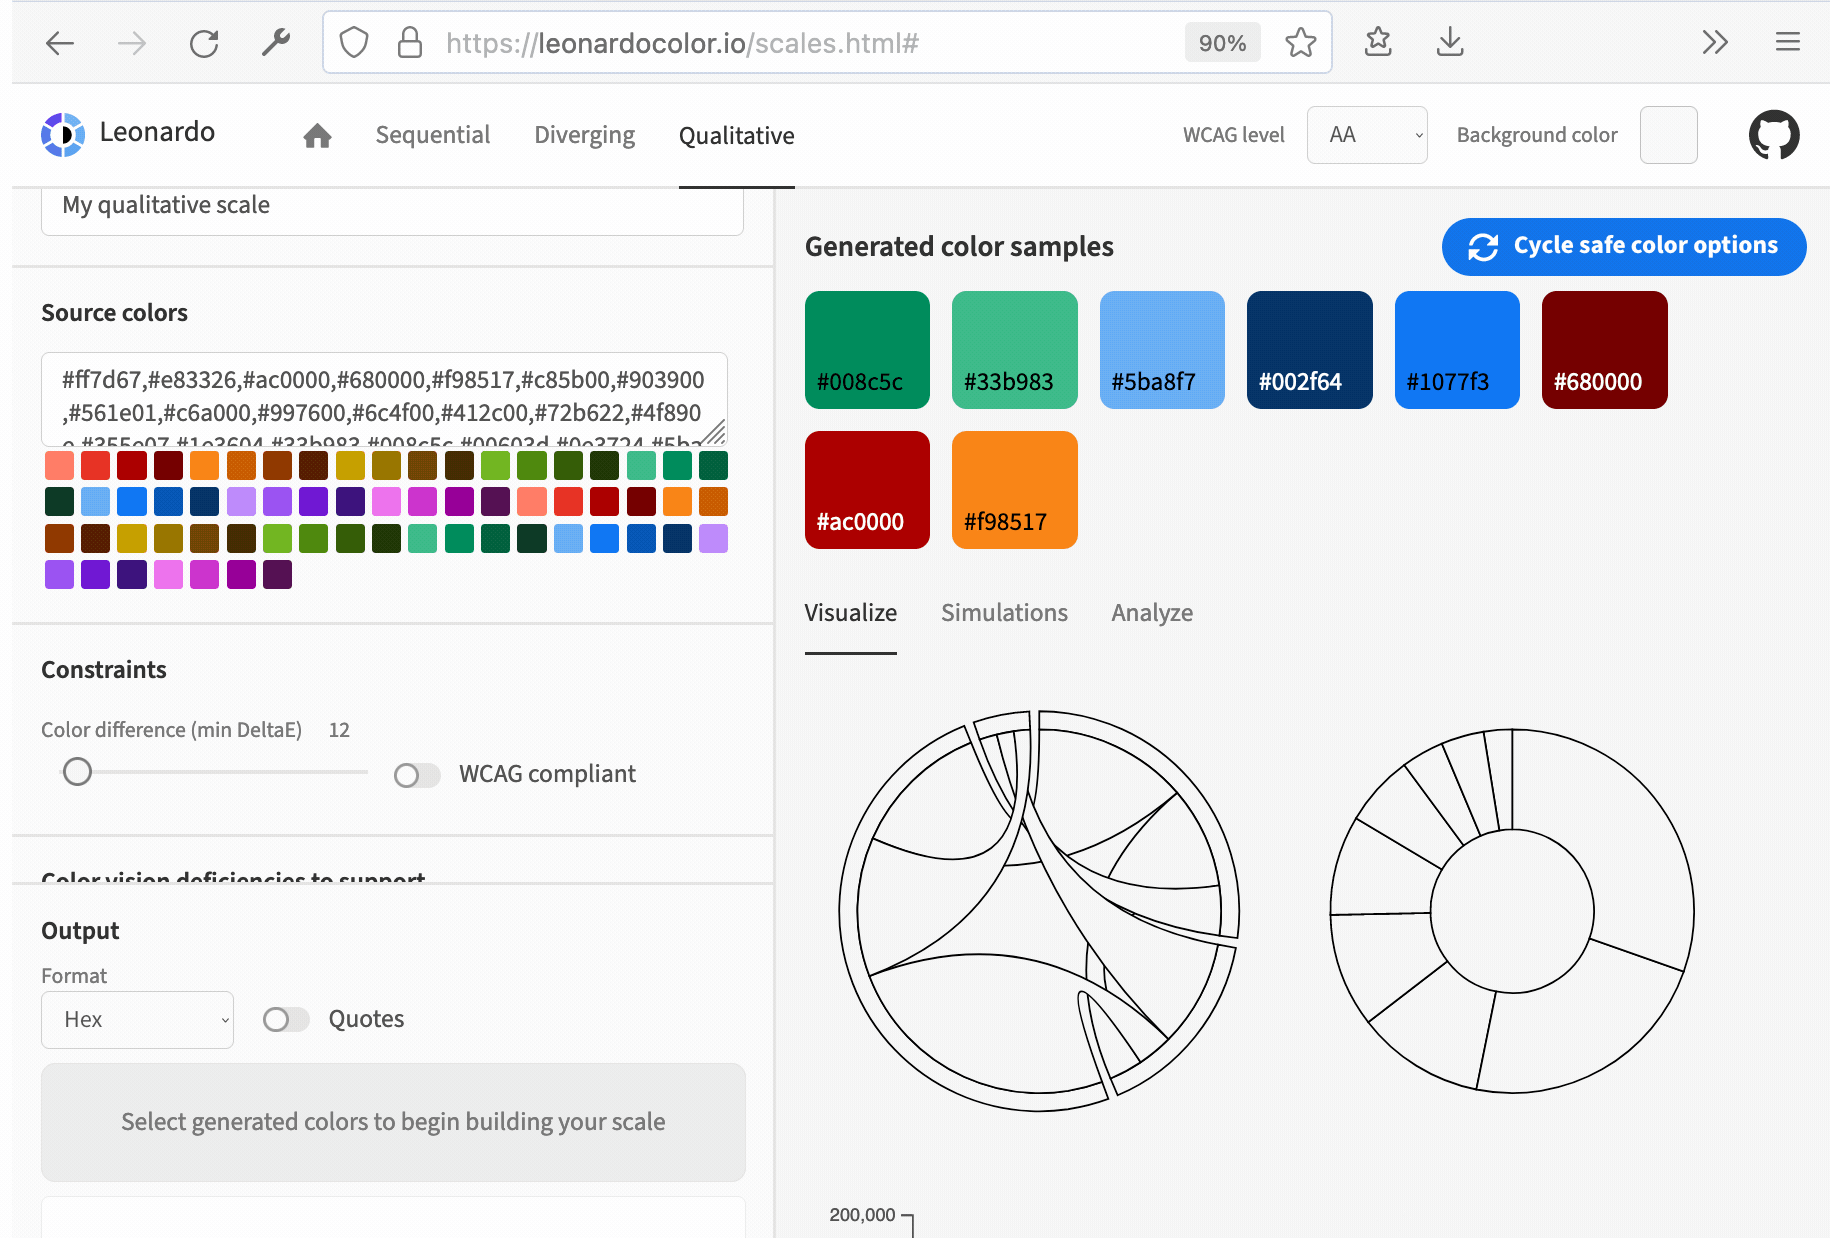
Task: Click Cycle safe color options button
Action: [x=1623, y=246]
